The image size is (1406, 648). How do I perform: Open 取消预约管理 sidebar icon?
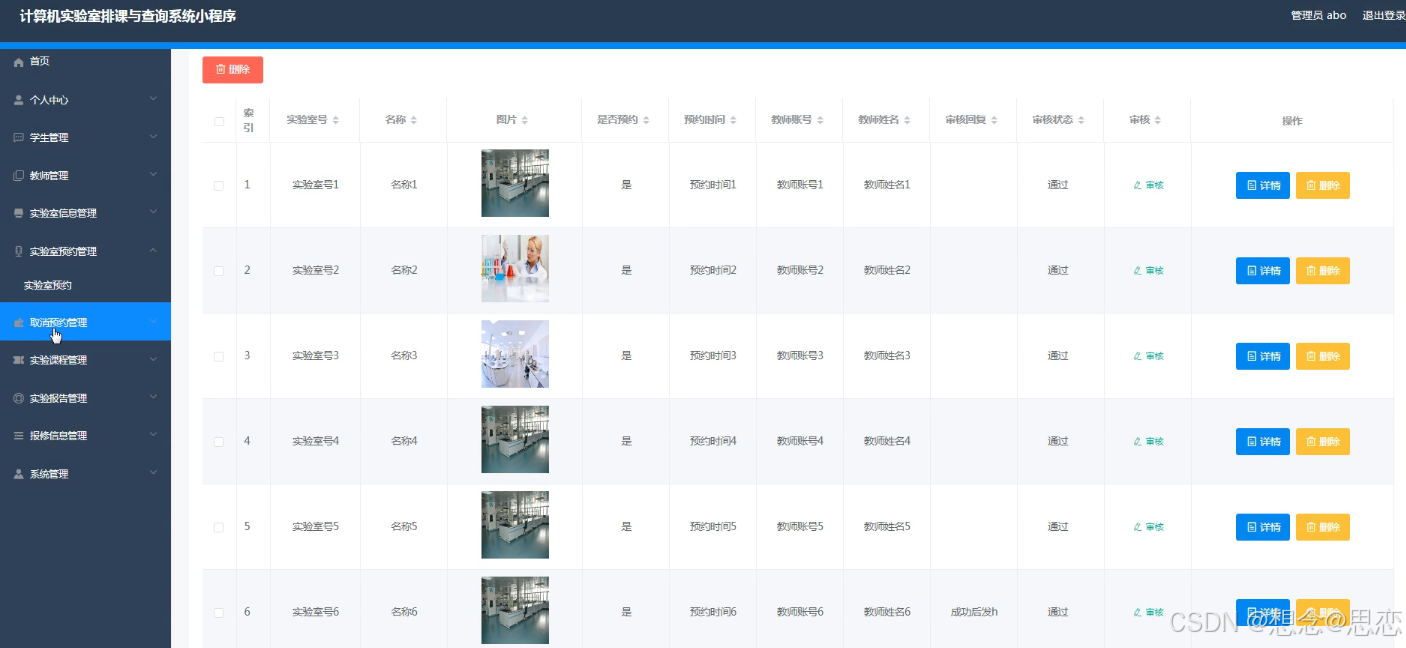[x=18, y=323]
